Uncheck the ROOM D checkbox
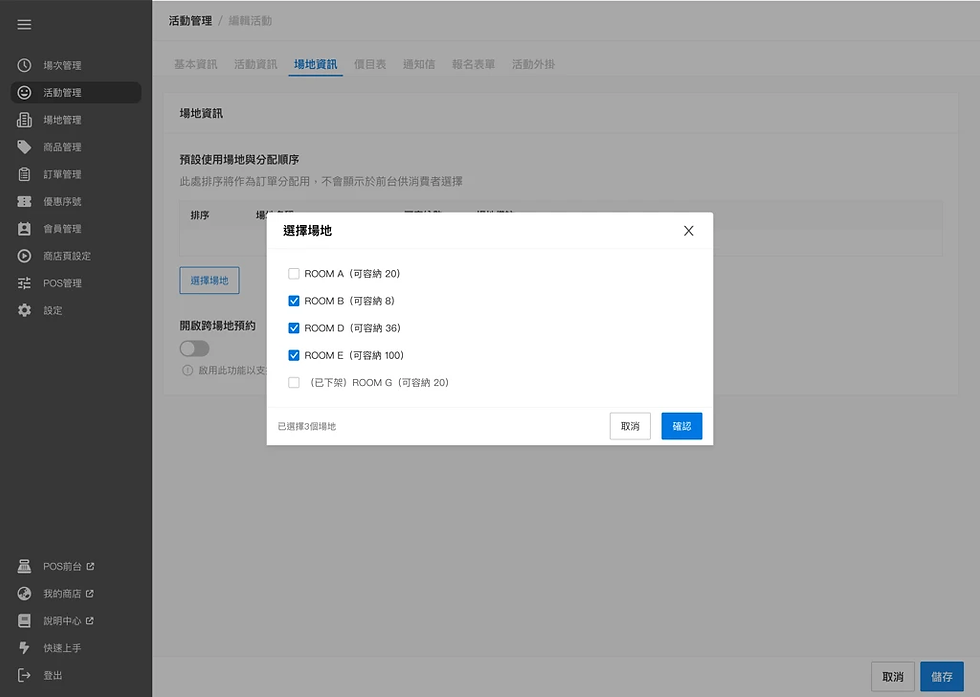This screenshot has height=697, width=980. point(294,328)
